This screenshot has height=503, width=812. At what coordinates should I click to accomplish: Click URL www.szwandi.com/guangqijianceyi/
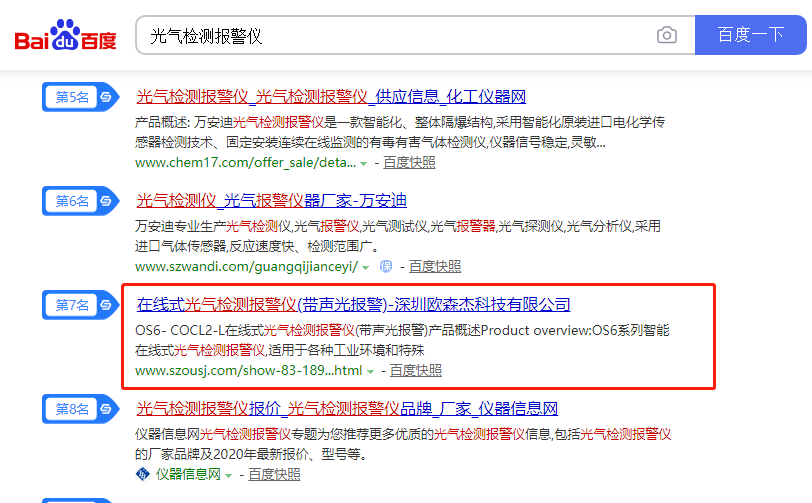pos(246,267)
